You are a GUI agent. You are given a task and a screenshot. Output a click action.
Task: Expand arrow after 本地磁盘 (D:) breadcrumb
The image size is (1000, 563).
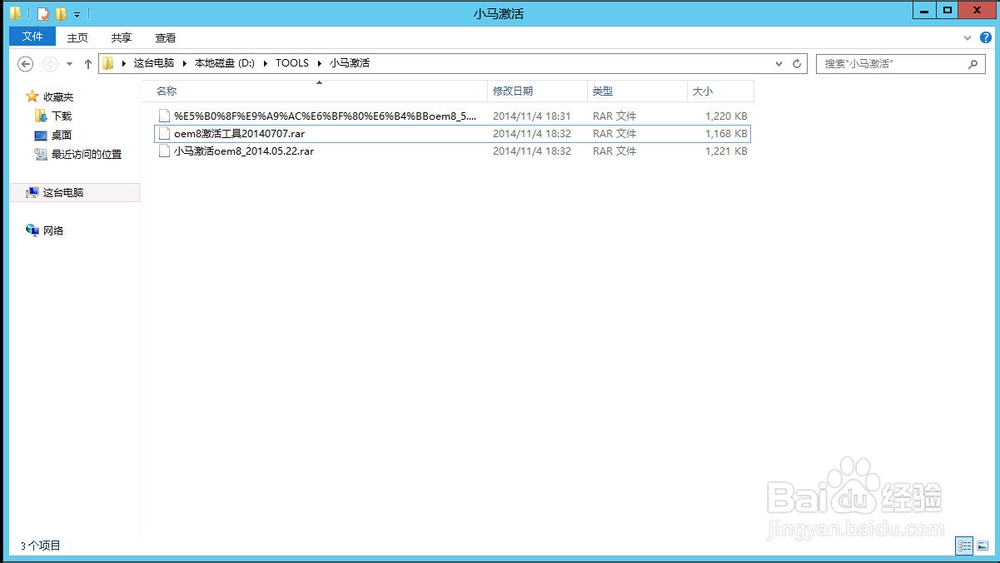pos(265,63)
